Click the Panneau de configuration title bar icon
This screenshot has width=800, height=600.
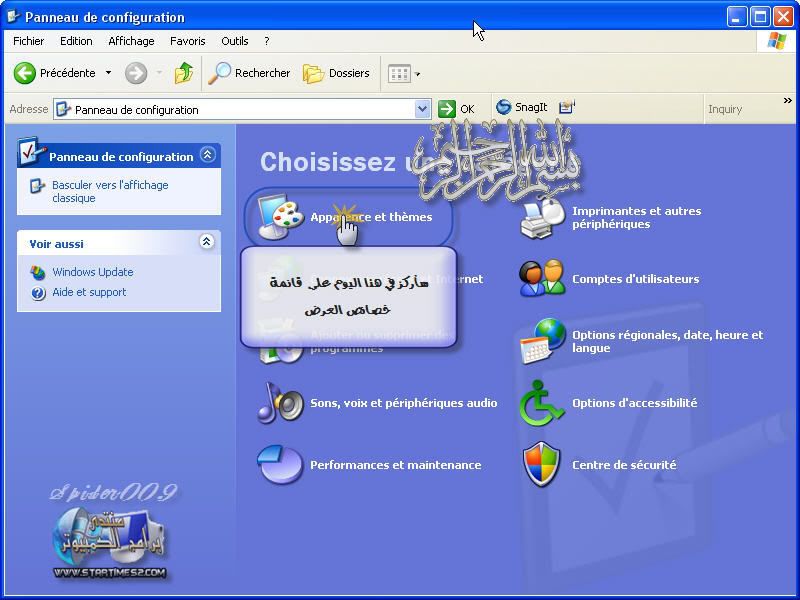coord(13,17)
